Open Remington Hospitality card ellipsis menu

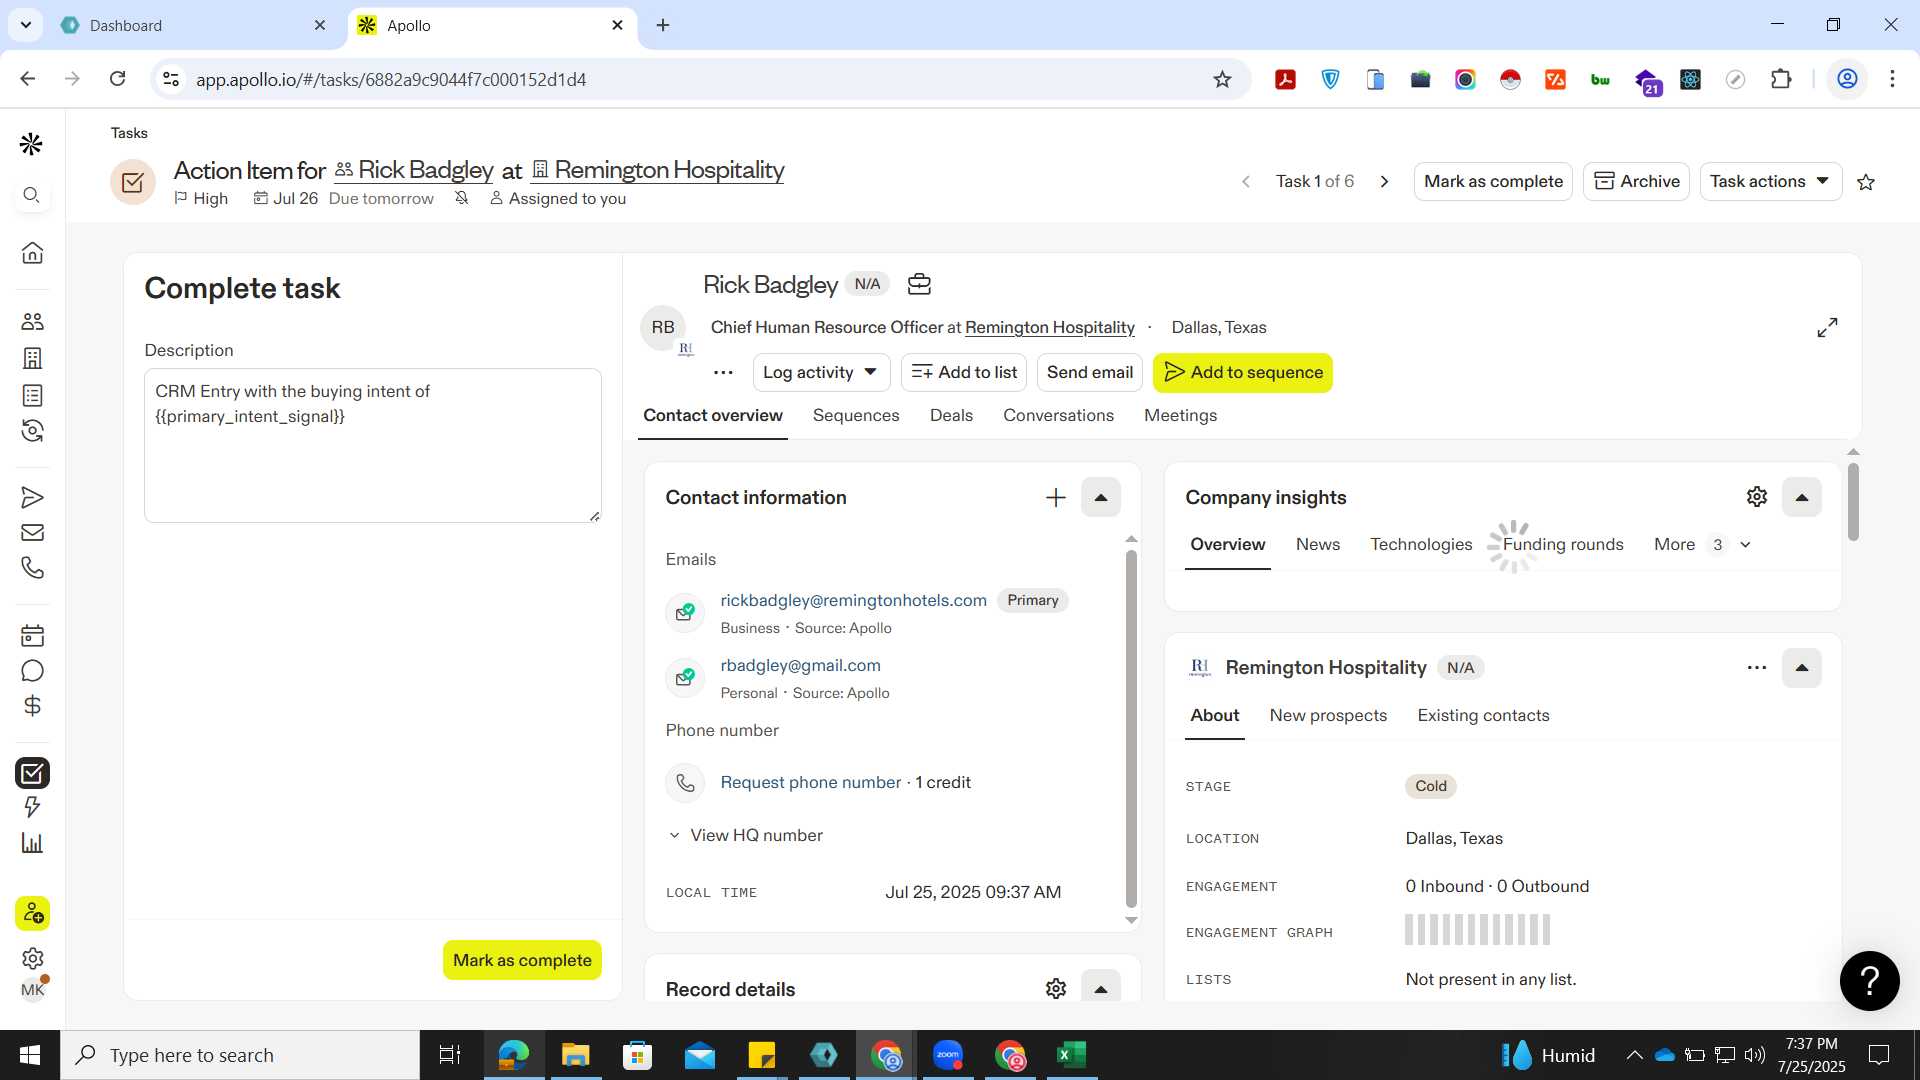point(1757,667)
